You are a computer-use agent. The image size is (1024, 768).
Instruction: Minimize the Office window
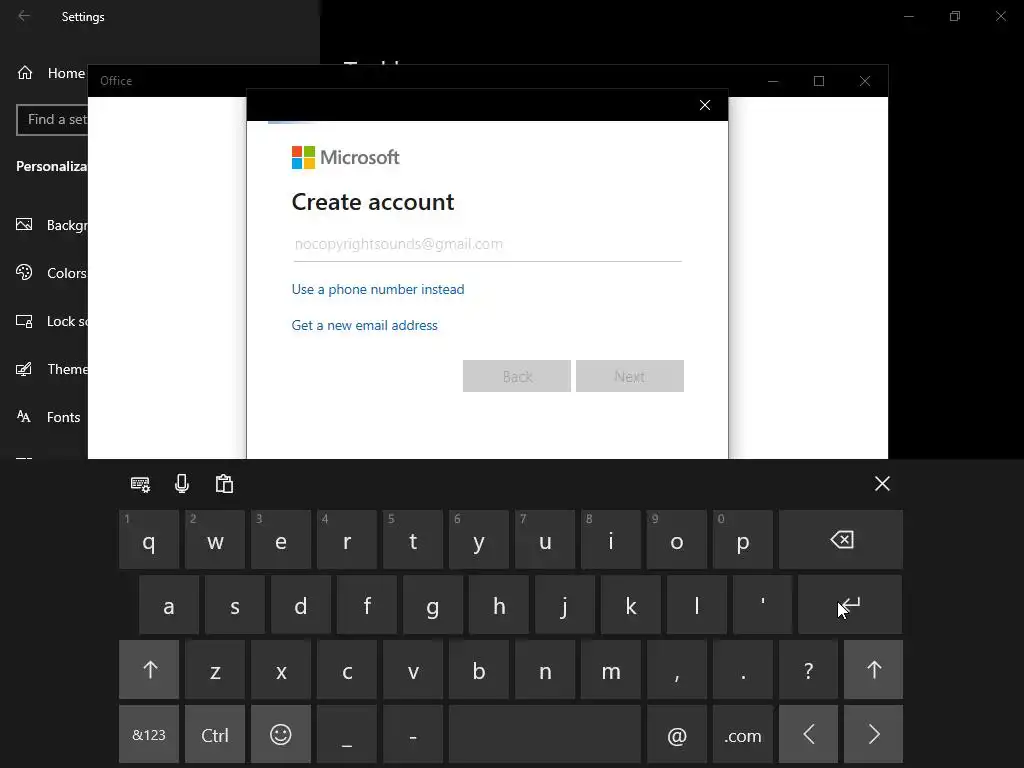[x=773, y=81]
